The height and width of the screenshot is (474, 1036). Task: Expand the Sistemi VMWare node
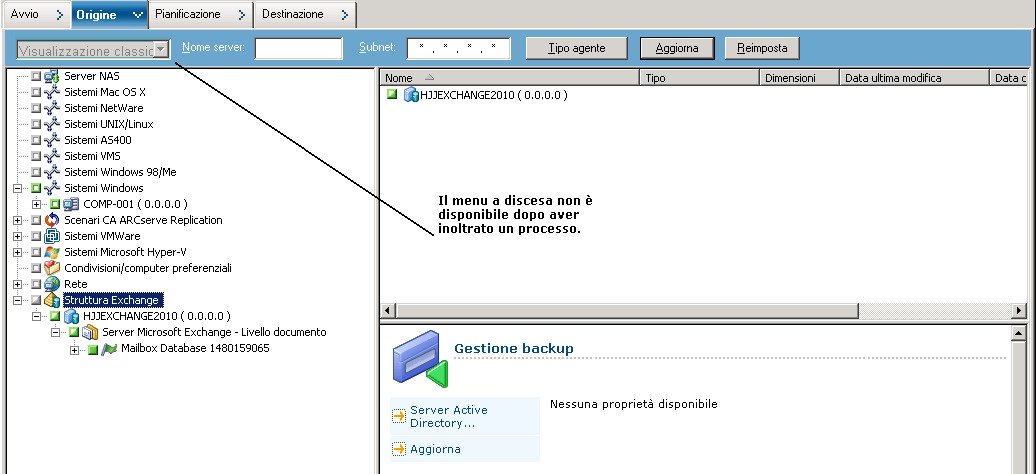click(x=17, y=236)
